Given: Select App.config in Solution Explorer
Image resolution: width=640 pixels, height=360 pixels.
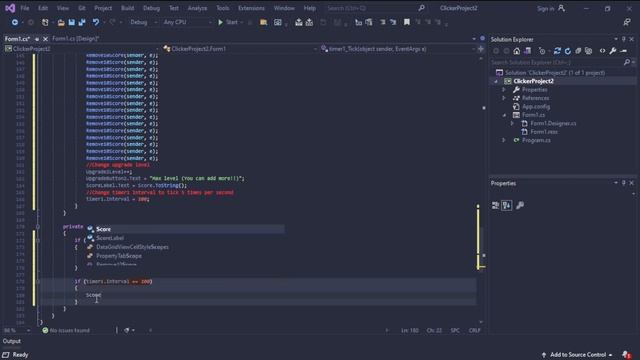Looking at the screenshot, I should click(x=536, y=107).
